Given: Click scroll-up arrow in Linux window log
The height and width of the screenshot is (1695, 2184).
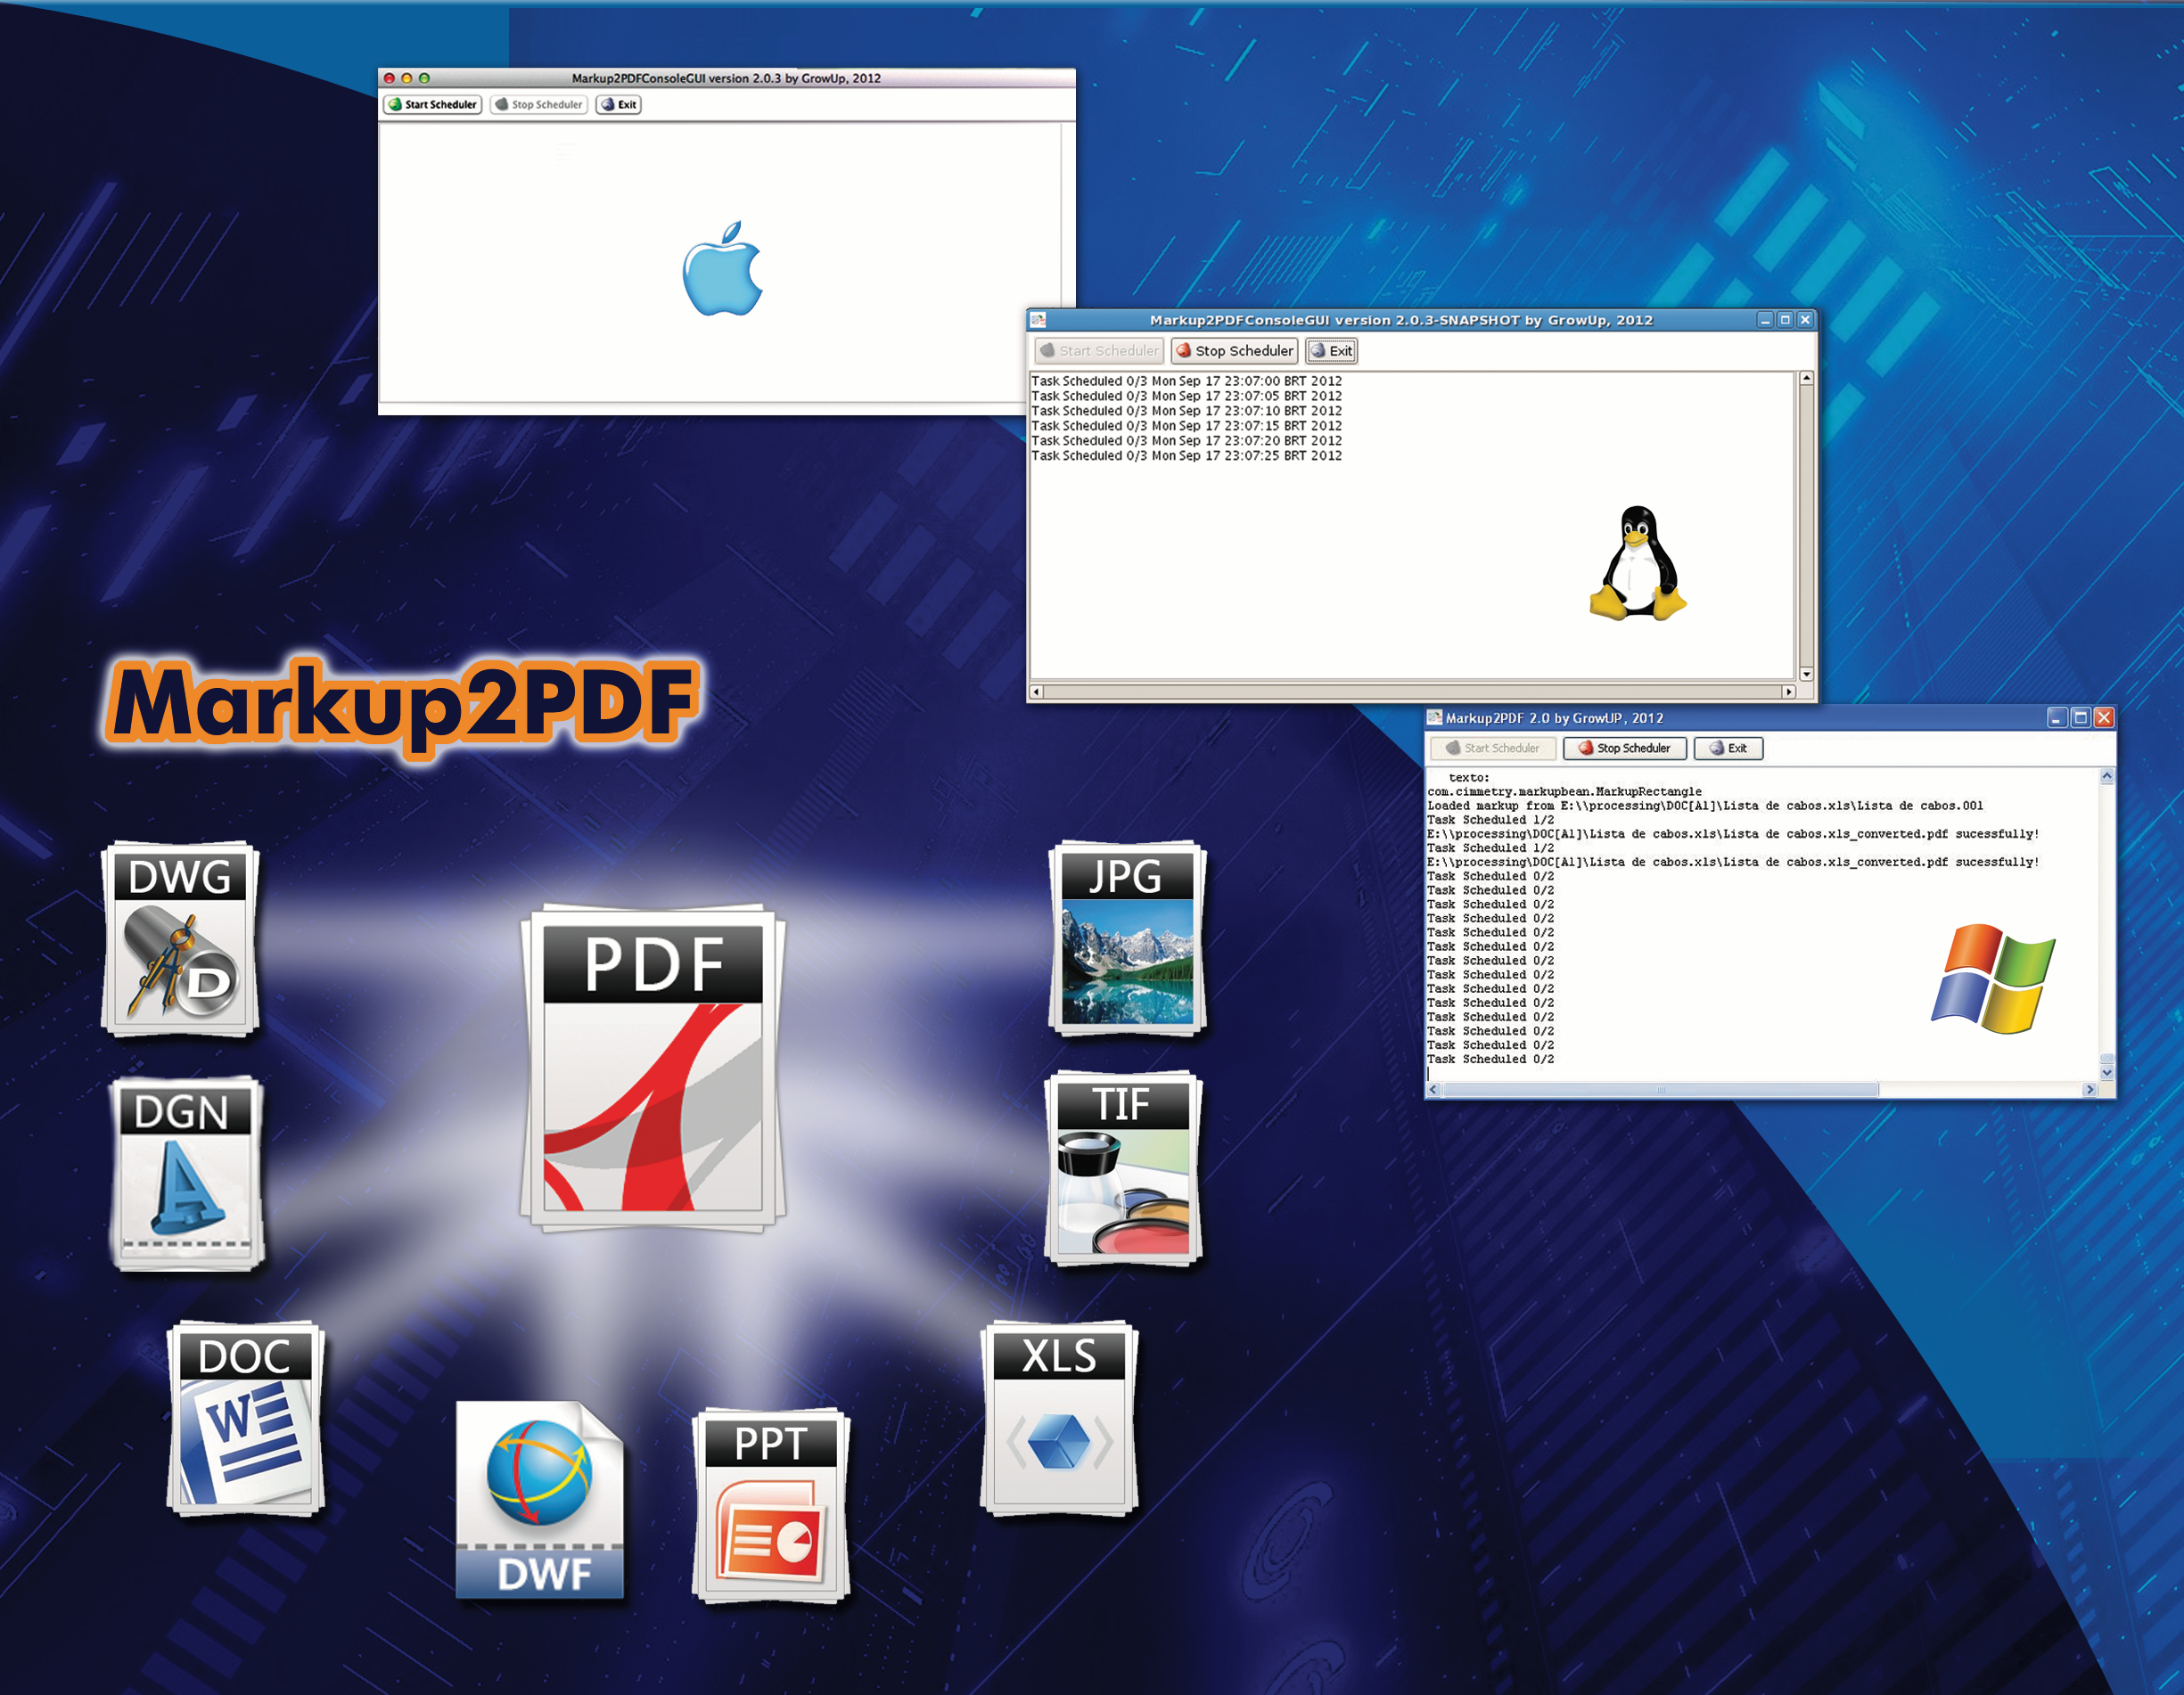Looking at the screenshot, I should point(1806,378).
